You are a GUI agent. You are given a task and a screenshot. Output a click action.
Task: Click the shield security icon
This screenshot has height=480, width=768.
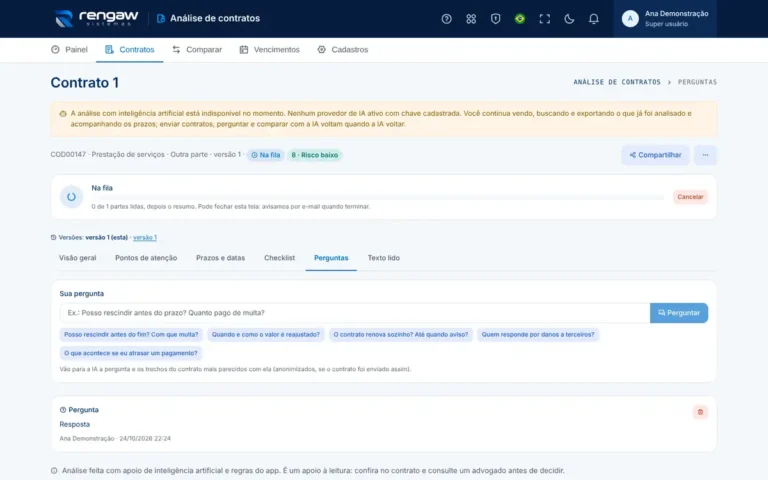pos(495,19)
